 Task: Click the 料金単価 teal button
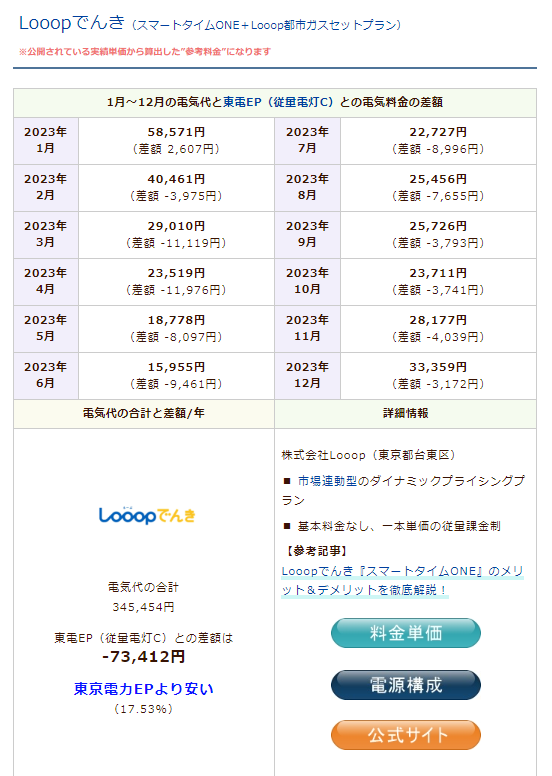point(405,633)
